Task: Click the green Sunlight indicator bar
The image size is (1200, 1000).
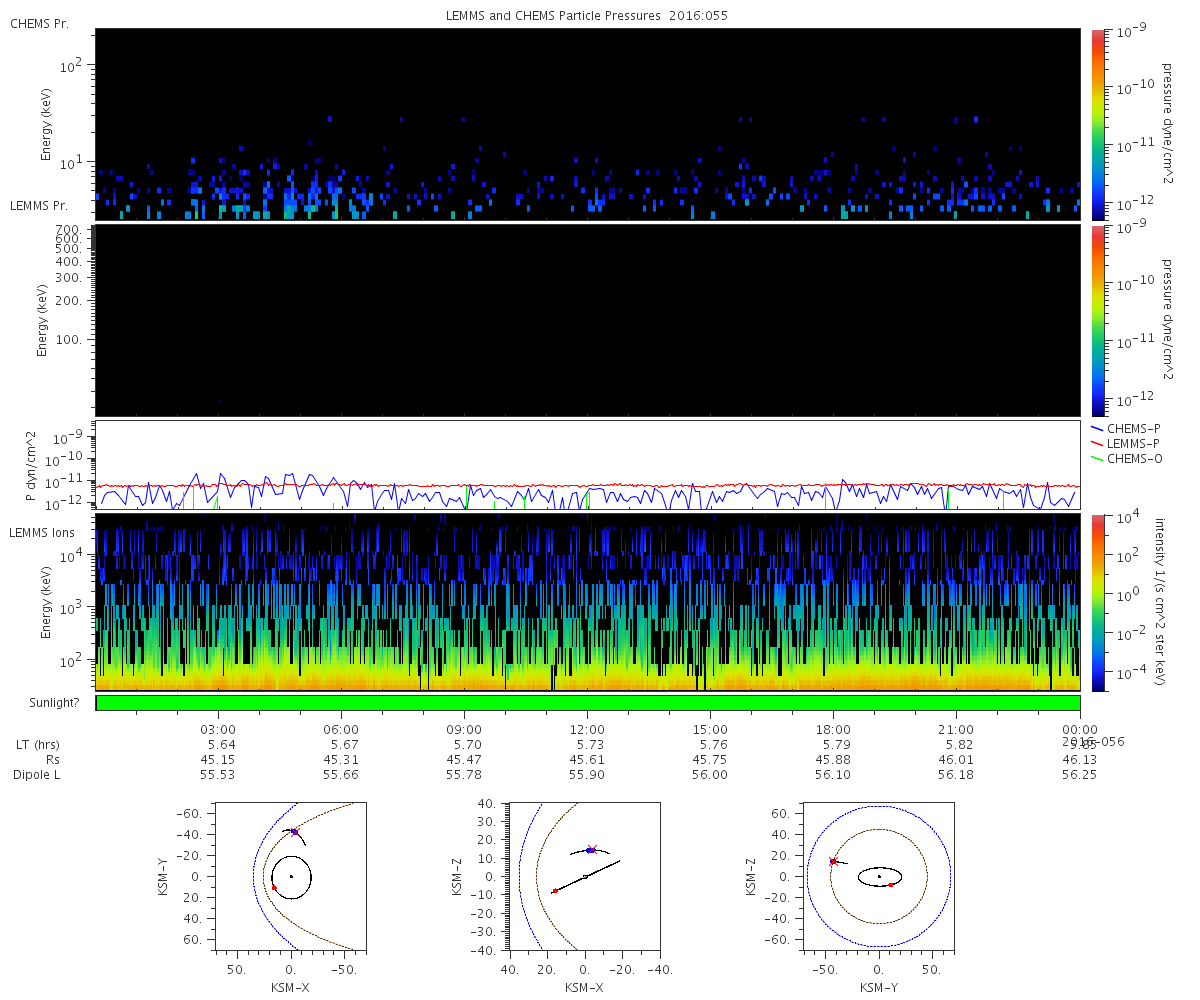Action: pyautogui.click(x=588, y=703)
